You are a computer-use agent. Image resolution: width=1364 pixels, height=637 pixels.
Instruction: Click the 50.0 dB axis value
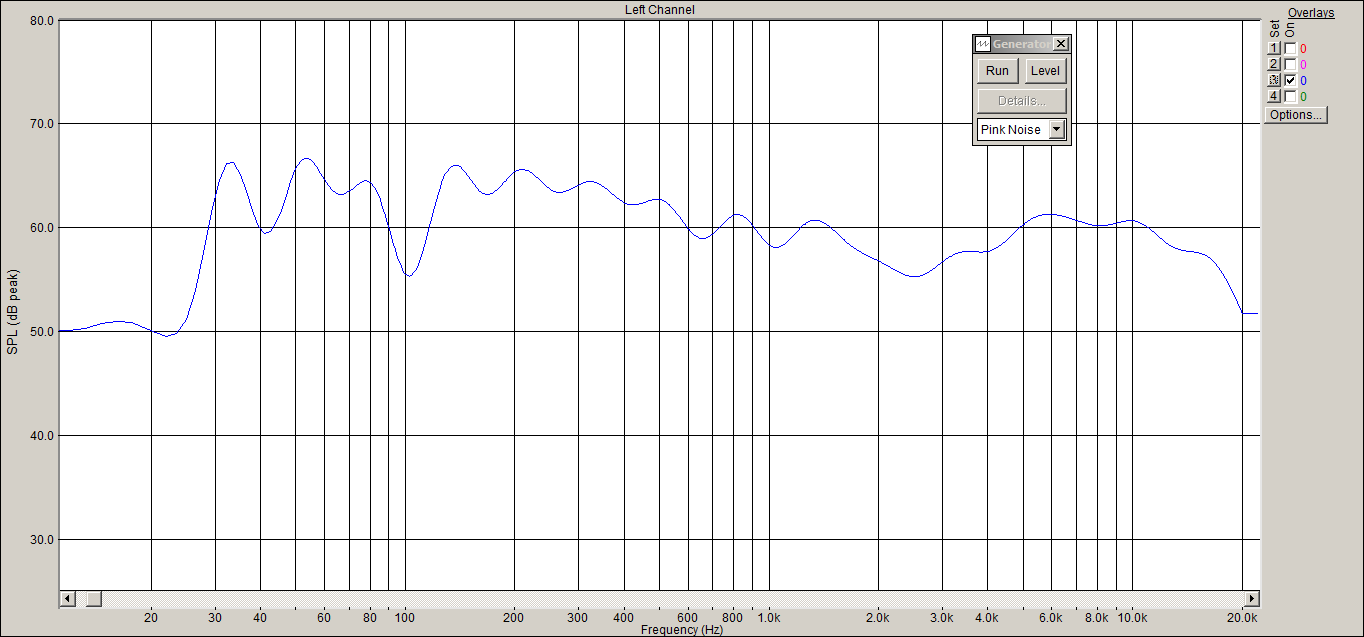click(x=40, y=332)
